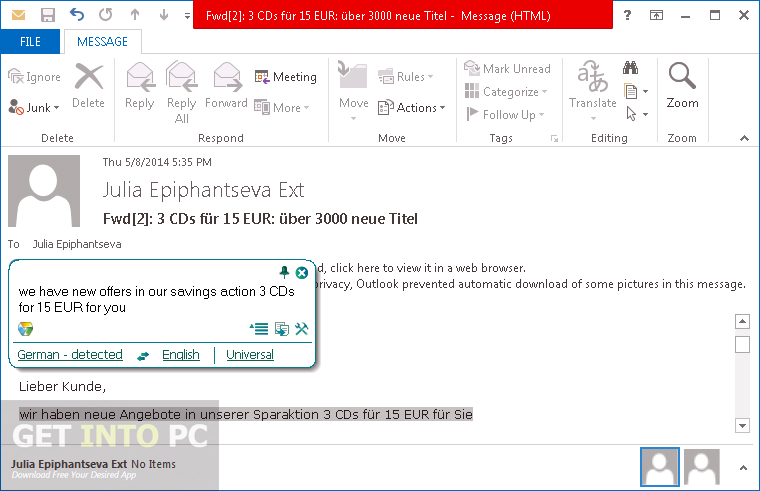The width and height of the screenshot is (760, 491).
Task: Click the list lines icon in the translation popup
Action: (x=259, y=329)
